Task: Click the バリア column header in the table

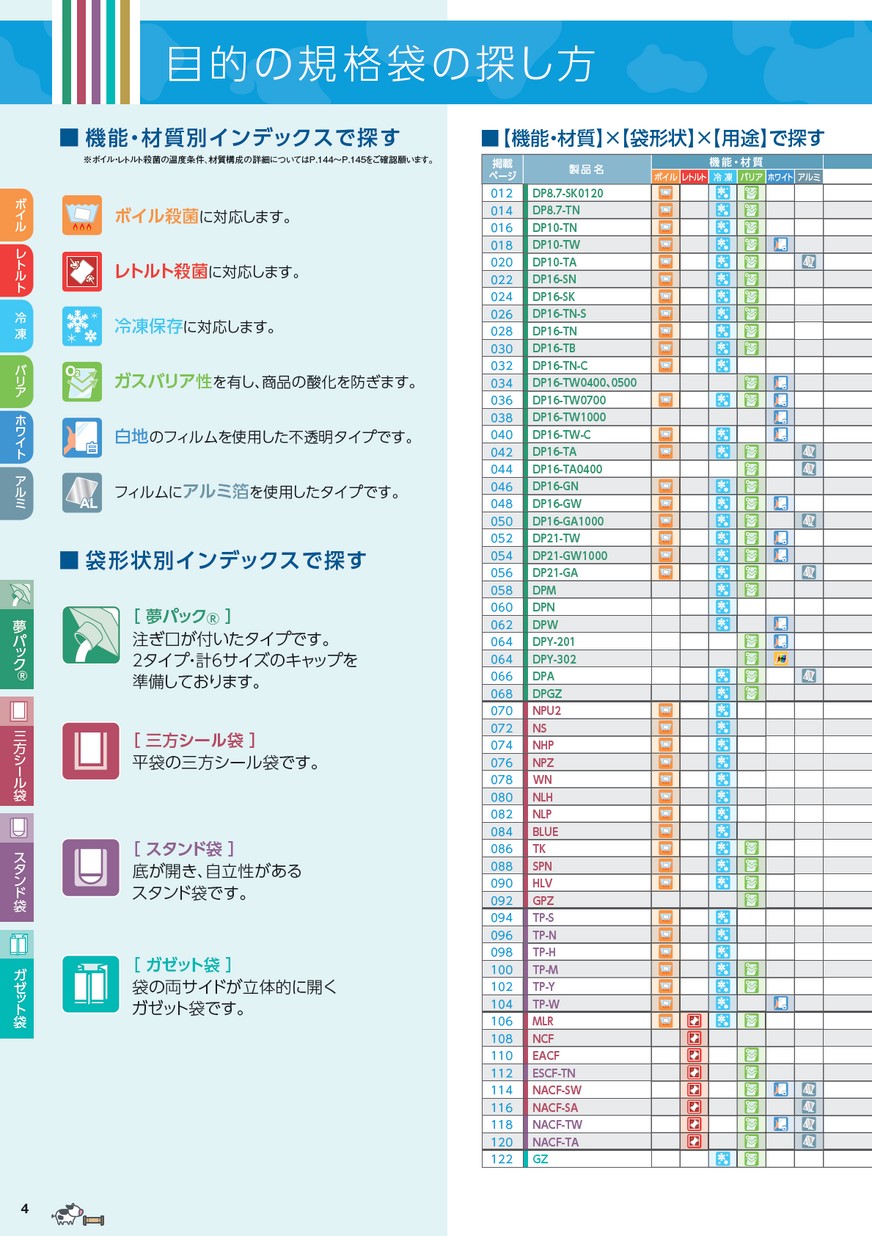Action: click(751, 177)
